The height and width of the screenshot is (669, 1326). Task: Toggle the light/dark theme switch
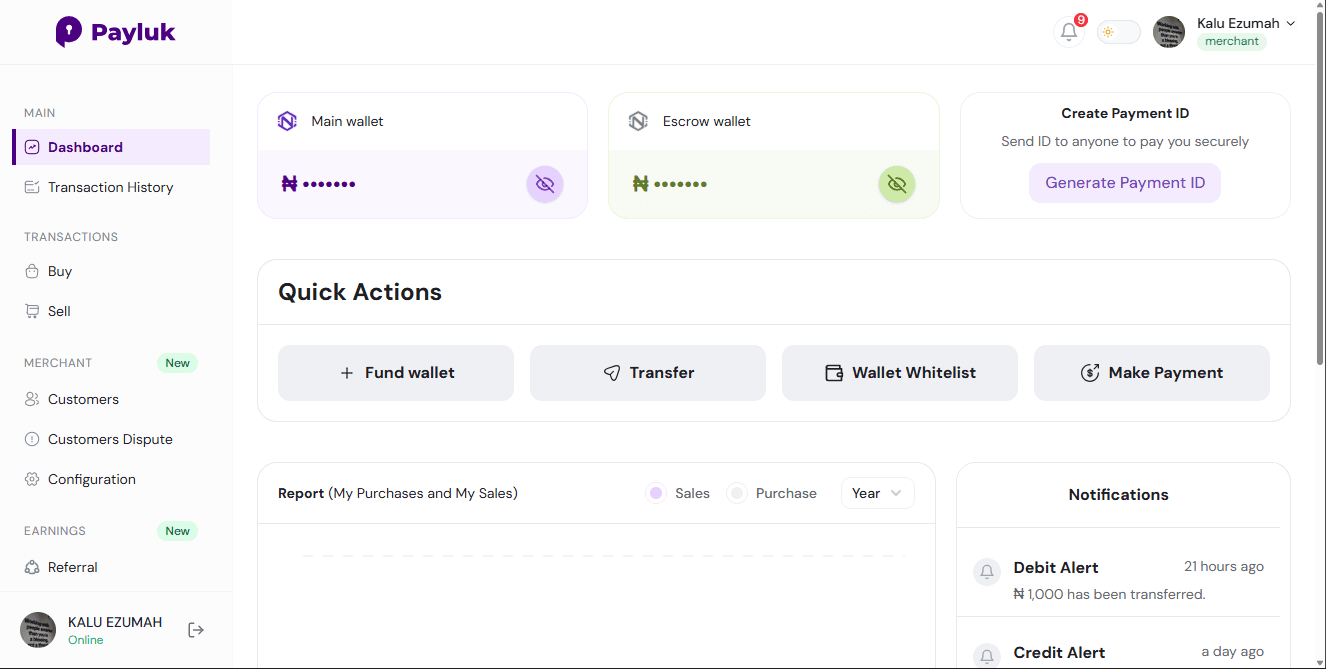pos(1118,31)
